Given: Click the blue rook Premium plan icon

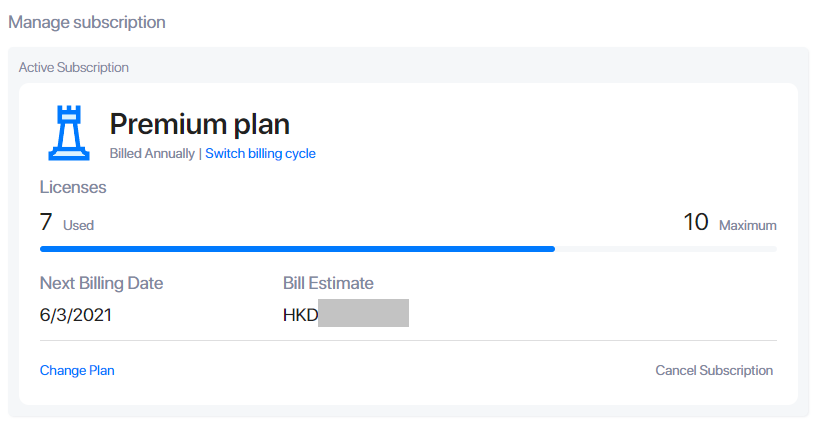Looking at the screenshot, I should point(69,133).
